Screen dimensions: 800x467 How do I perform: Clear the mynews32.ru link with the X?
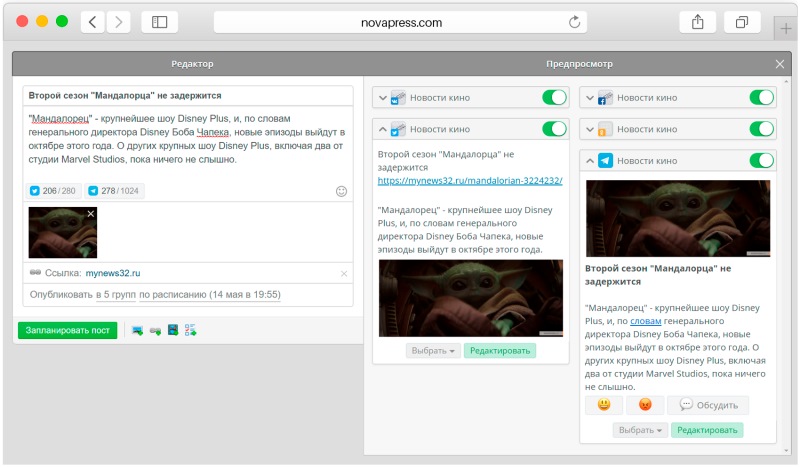[344, 273]
